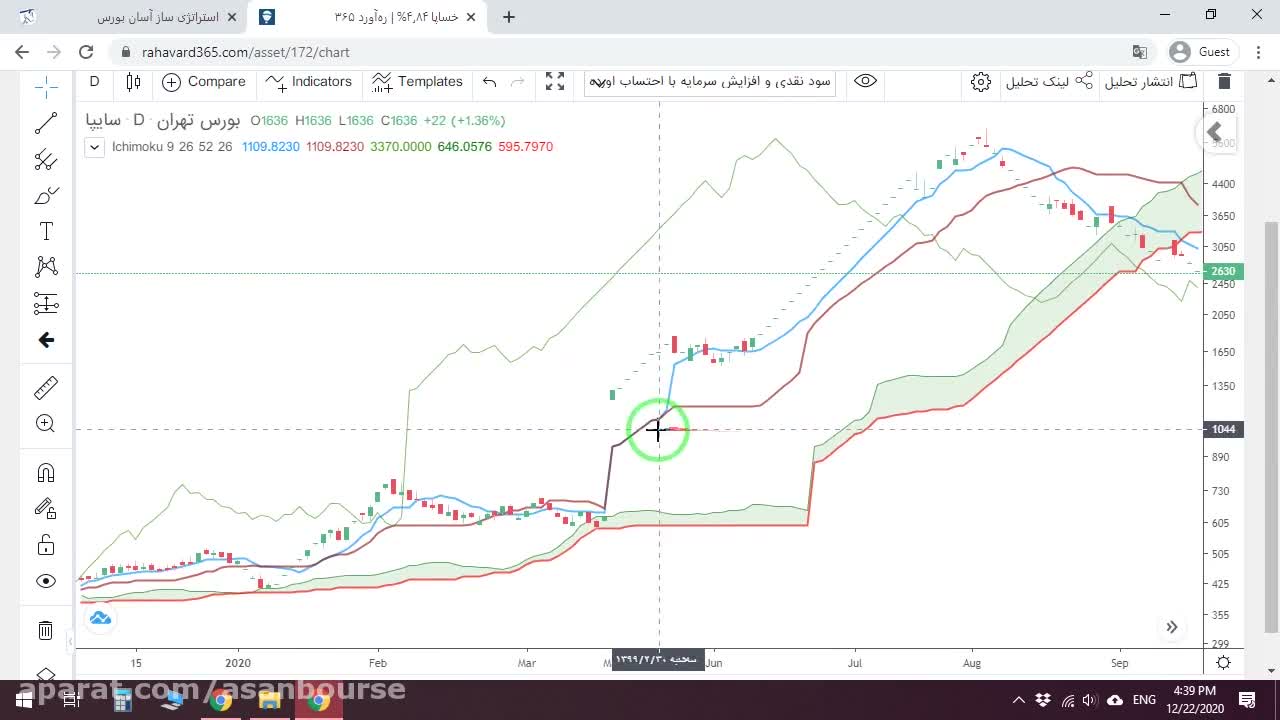Change the D time interval

pyautogui.click(x=95, y=82)
